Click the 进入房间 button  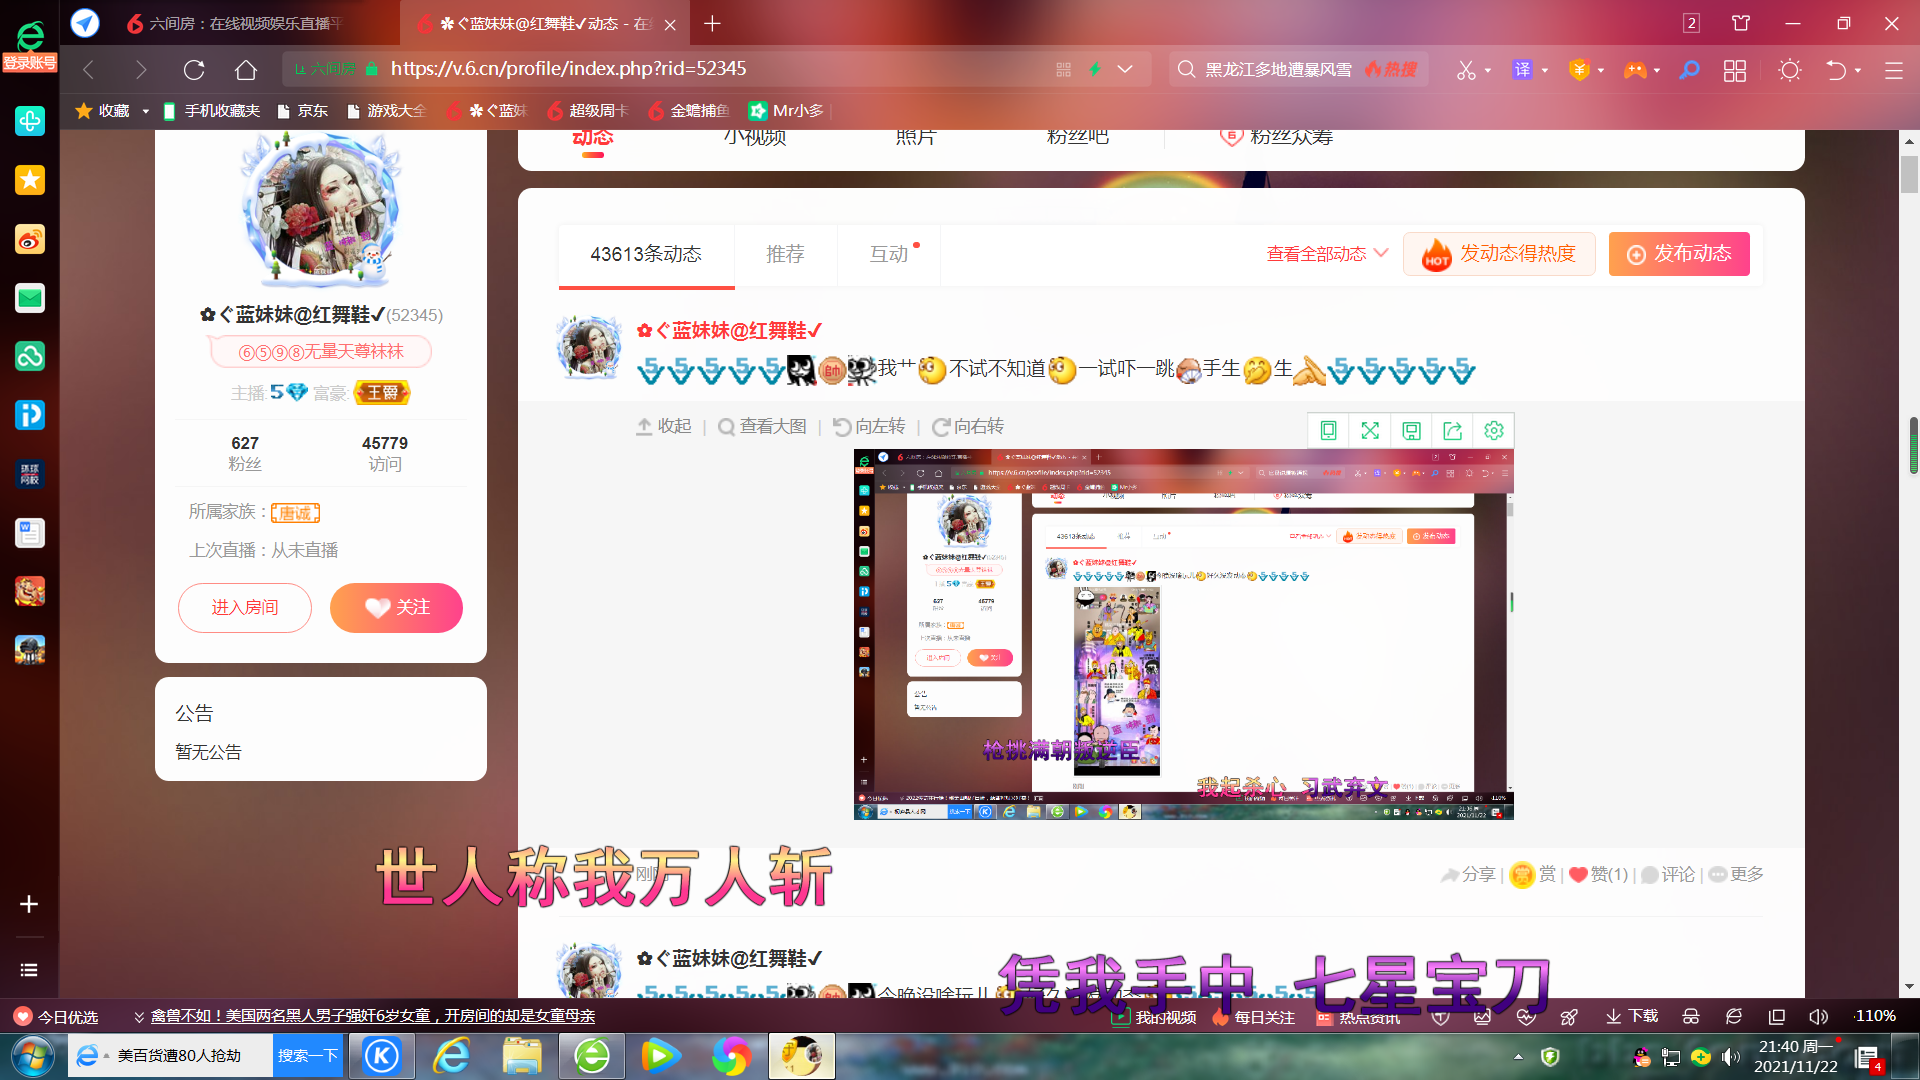tap(245, 608)
